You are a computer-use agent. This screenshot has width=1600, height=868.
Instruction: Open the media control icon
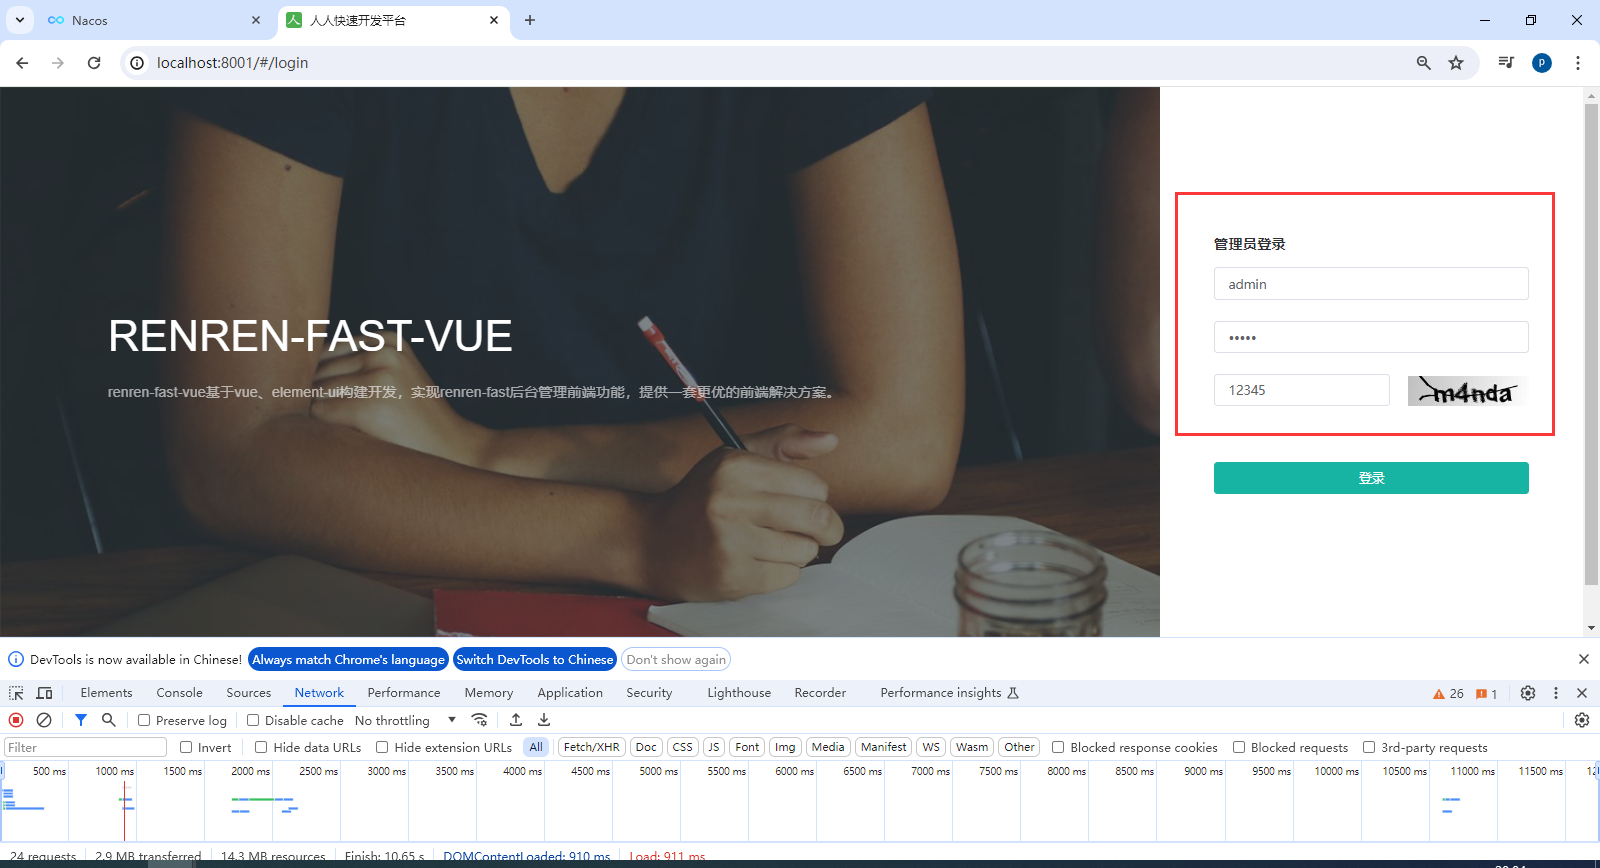(1506, 63)
